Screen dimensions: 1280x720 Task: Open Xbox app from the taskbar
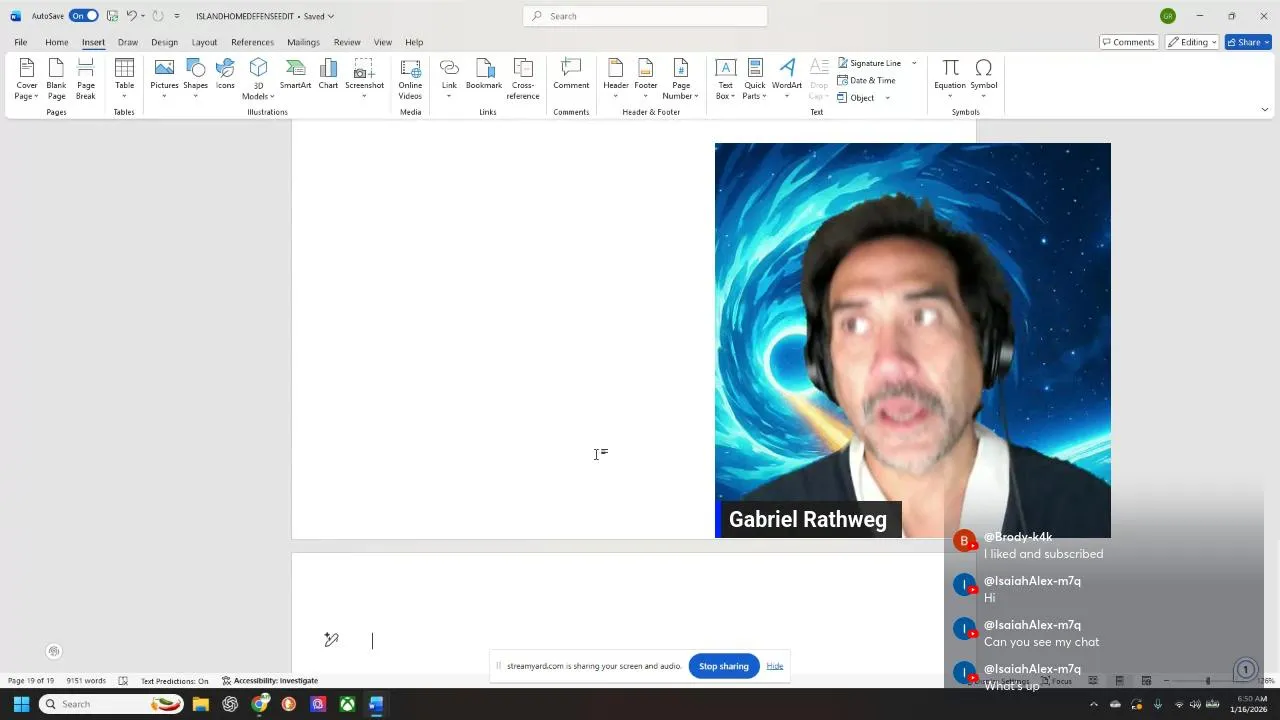pyautogui.click(x=347, y=704)
